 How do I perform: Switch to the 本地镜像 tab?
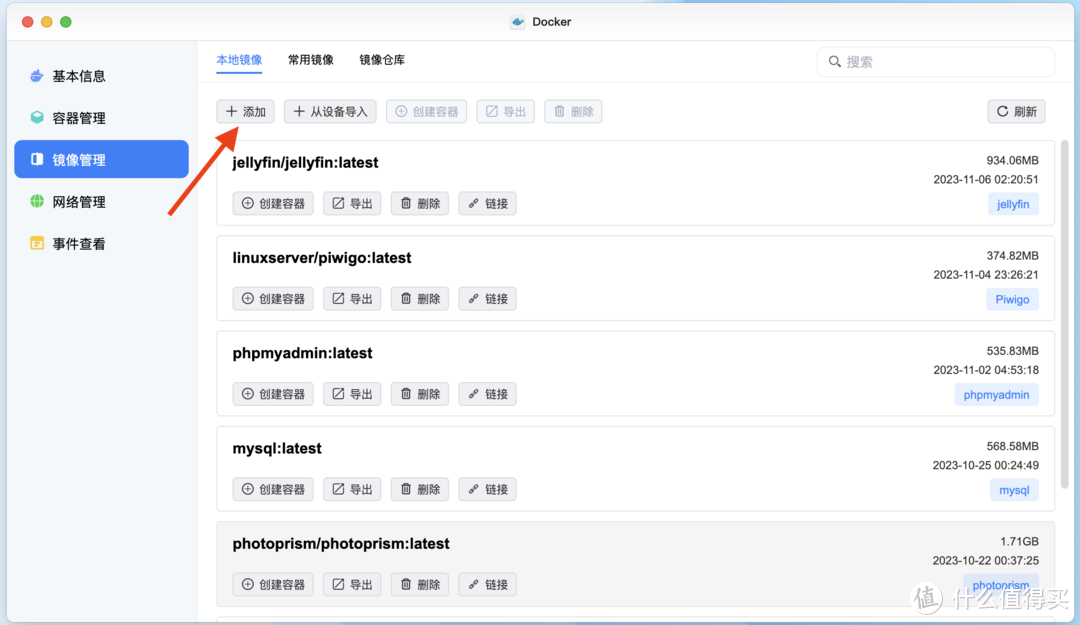[239, 60]
